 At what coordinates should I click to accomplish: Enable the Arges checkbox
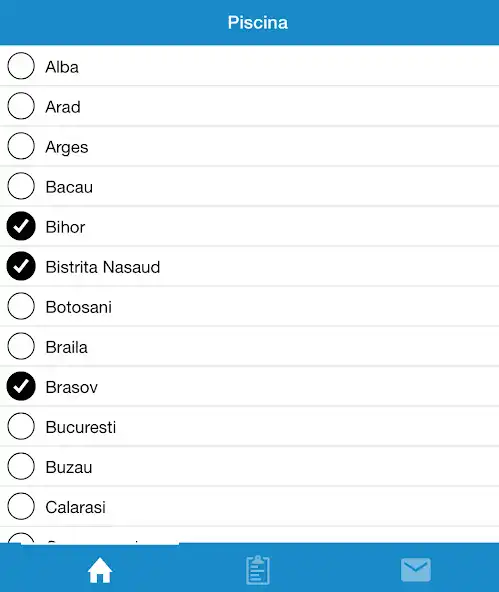click(x=21, y=146)
